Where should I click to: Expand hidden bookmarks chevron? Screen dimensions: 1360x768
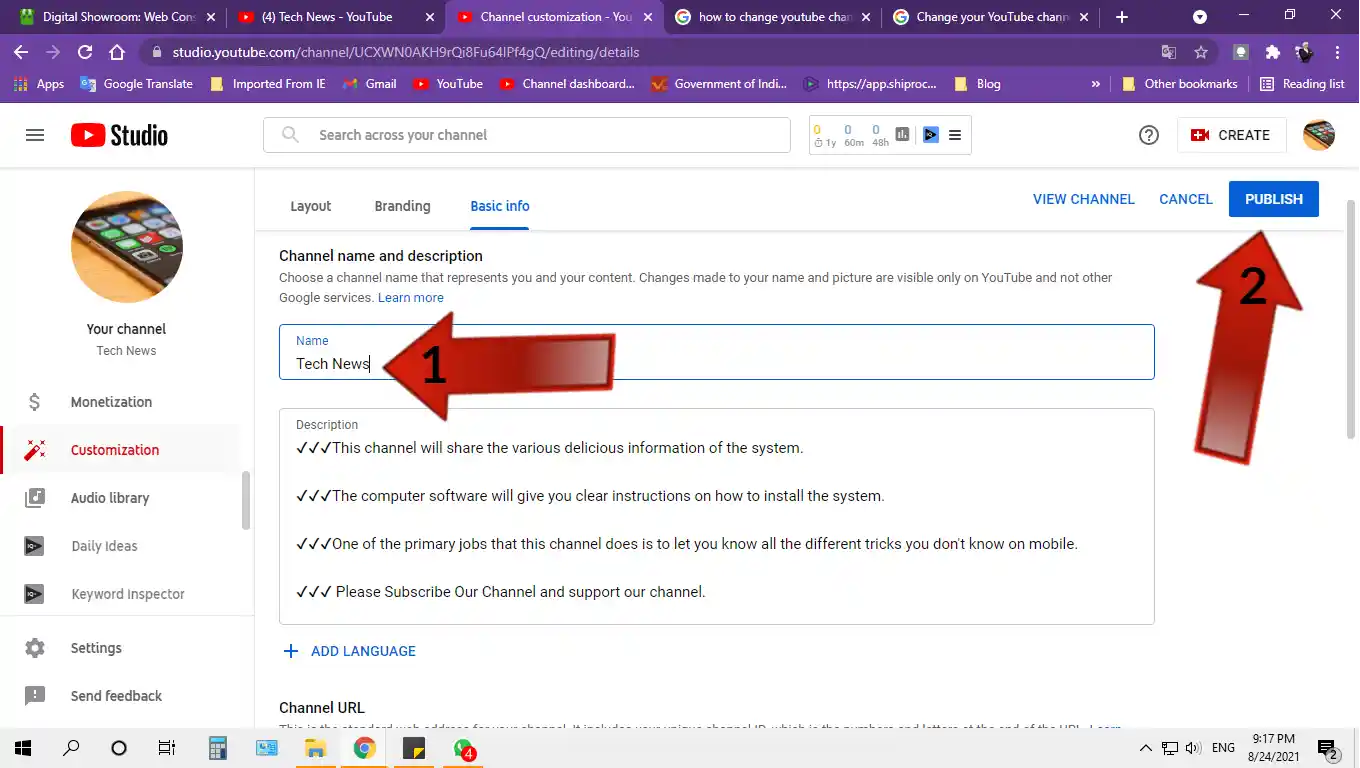[x=1096, y=84]
